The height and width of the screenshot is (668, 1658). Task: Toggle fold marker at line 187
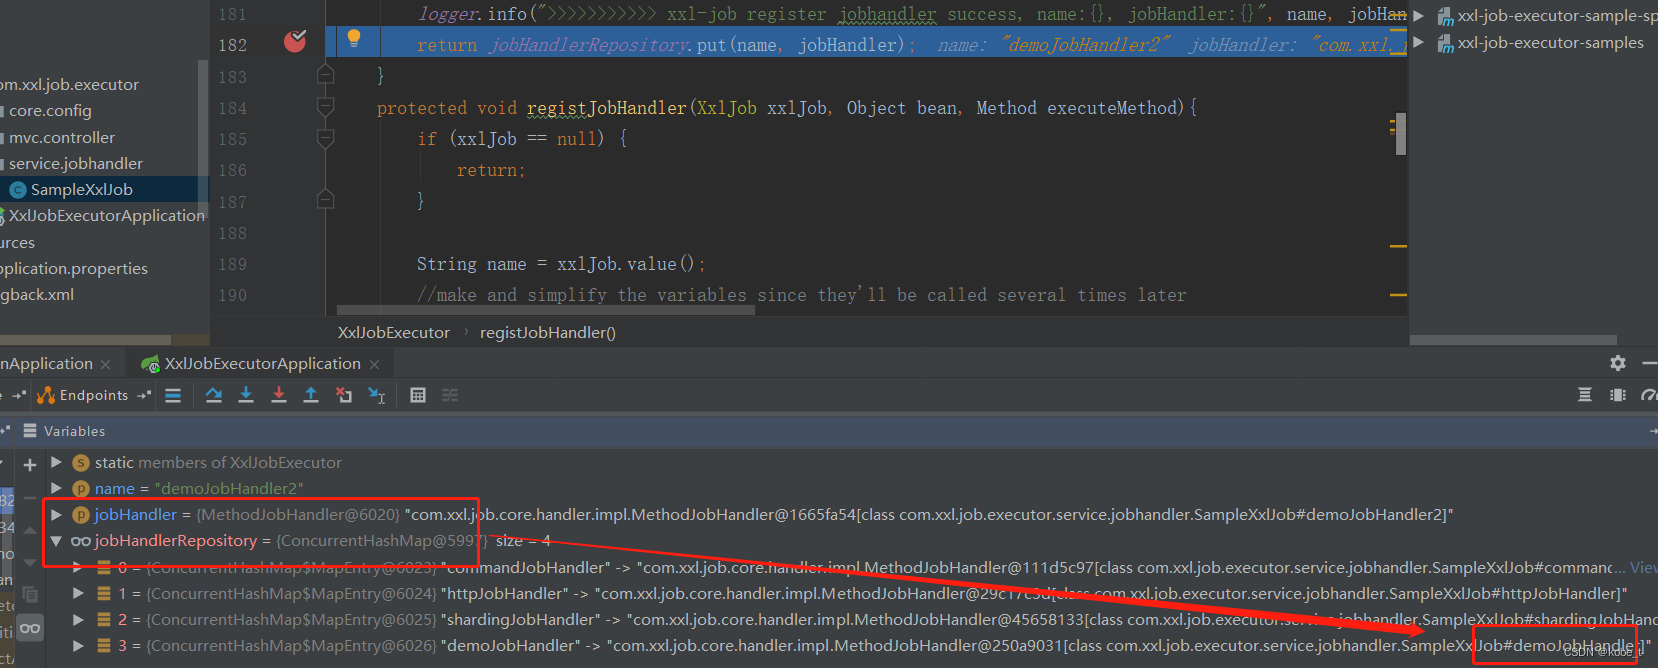pyautogui.click(x=325, y=200)
